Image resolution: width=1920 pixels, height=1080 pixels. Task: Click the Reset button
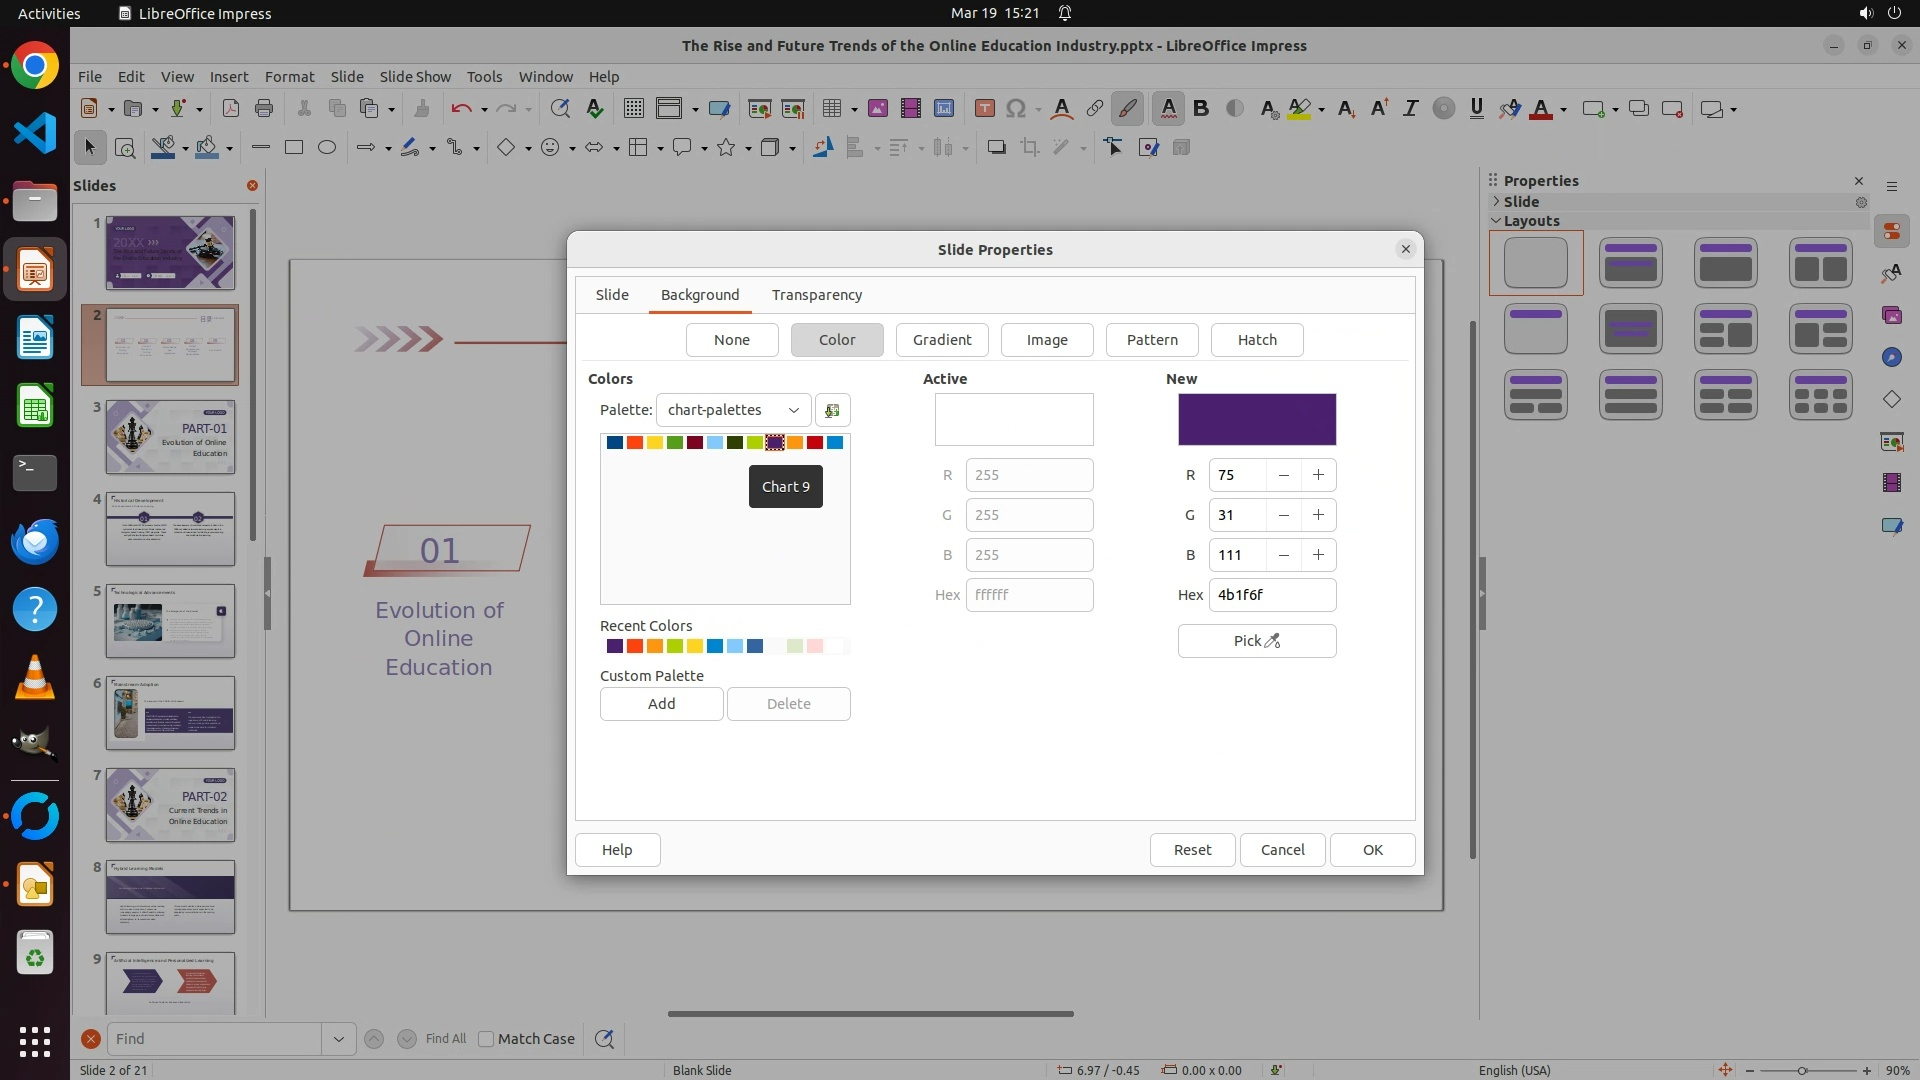coord(1192,850)
